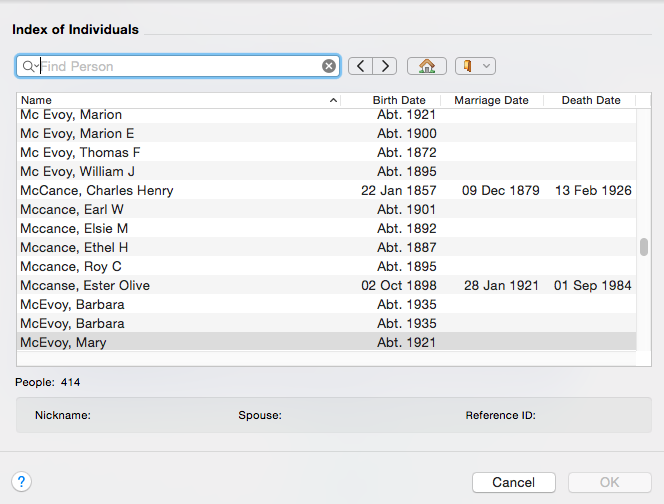Screen dimensions: 664x504
Task: Click the OK button
Action: (609, 482)
